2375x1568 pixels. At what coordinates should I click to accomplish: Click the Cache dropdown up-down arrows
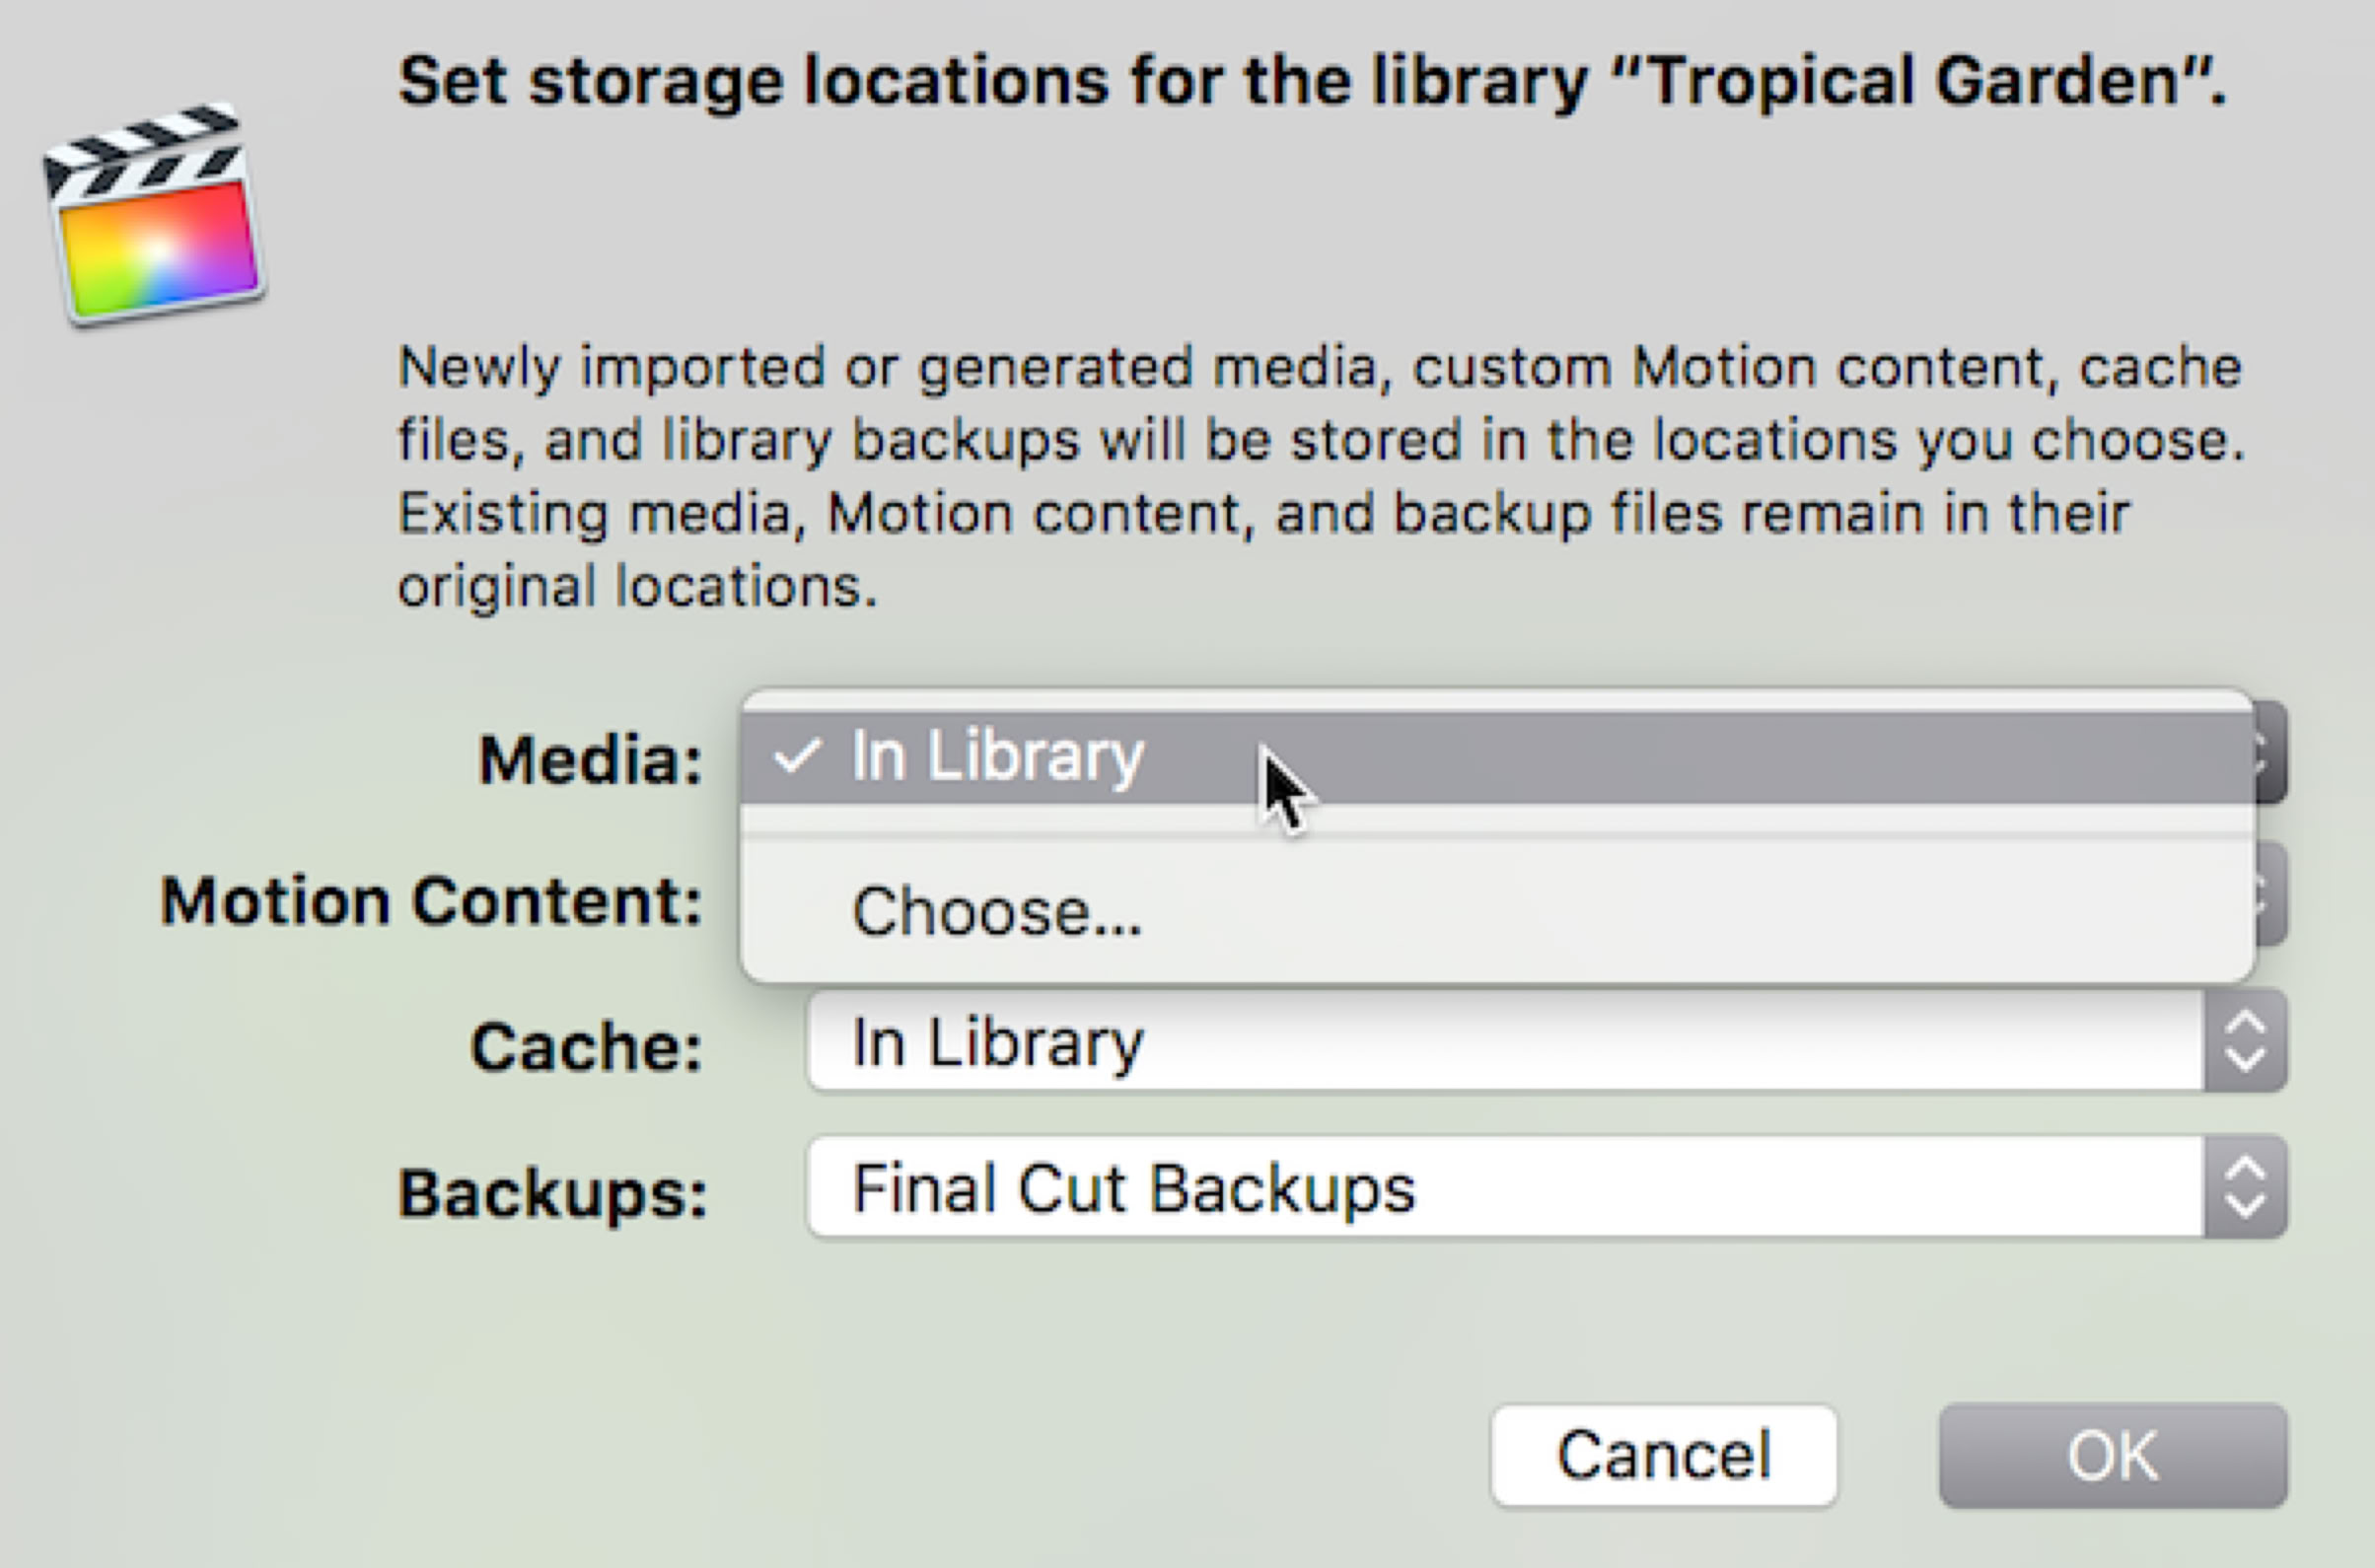tap(2245, 1041)
